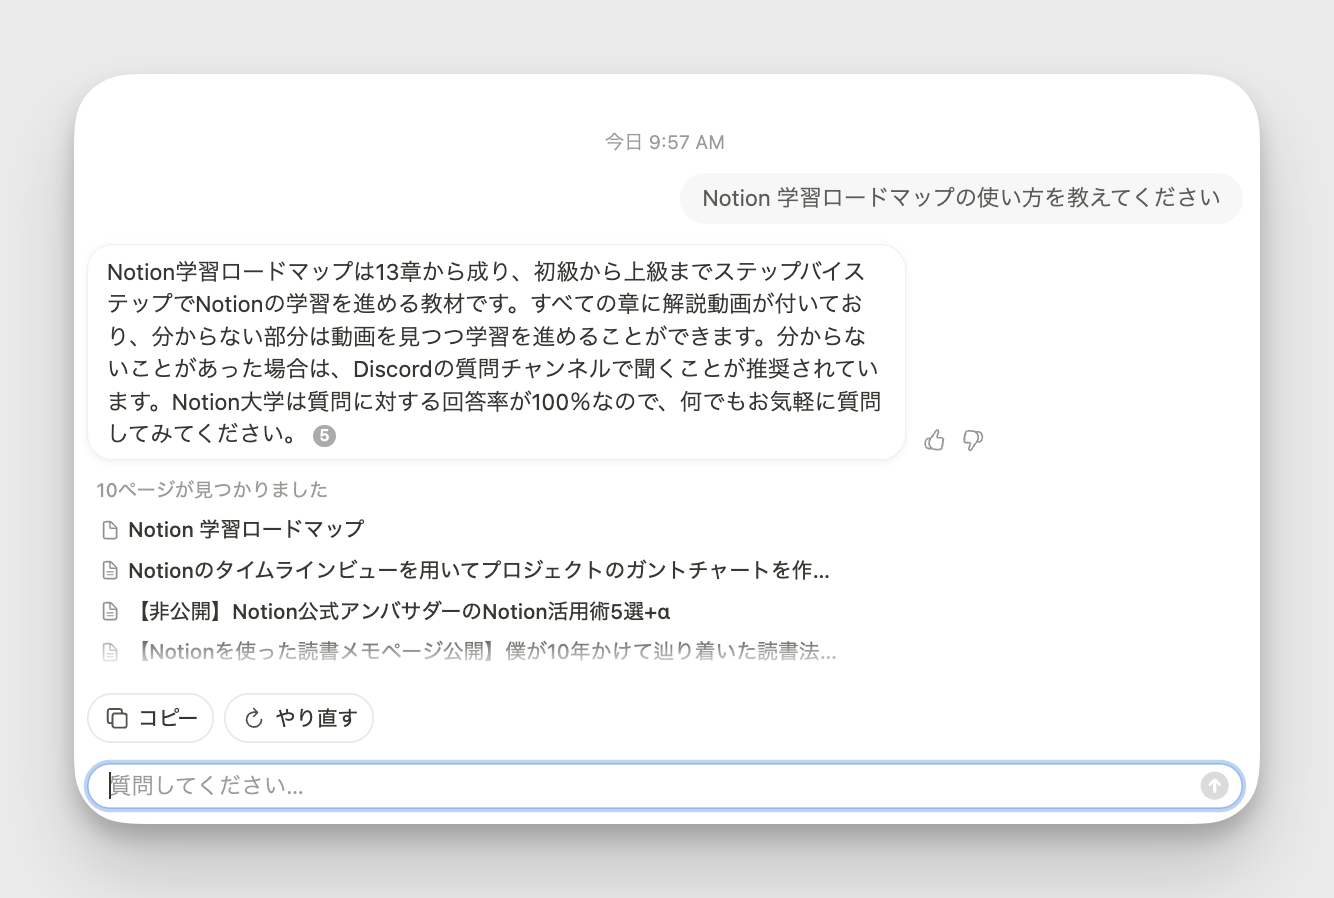Open the Notion 学習ロードマップ page result
Screen dimensions: 1334x898
[x=246, y=529]
